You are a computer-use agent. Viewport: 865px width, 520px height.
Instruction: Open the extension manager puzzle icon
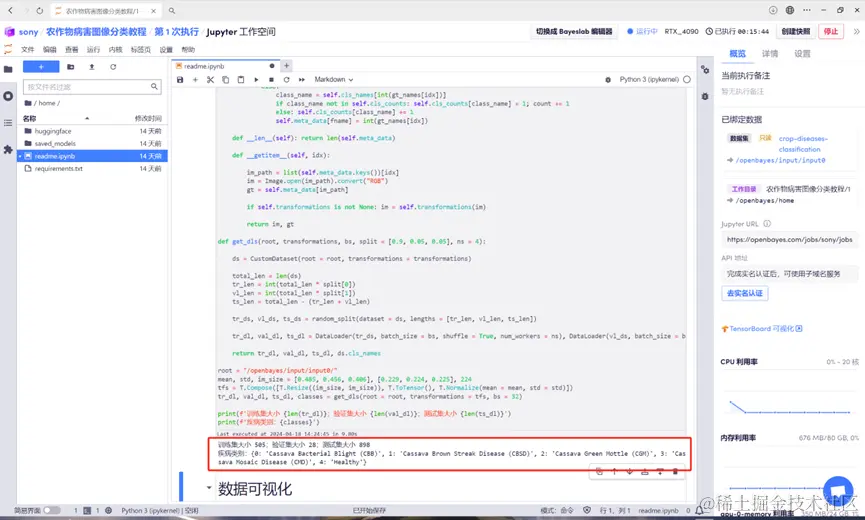(x=8, y=149)
